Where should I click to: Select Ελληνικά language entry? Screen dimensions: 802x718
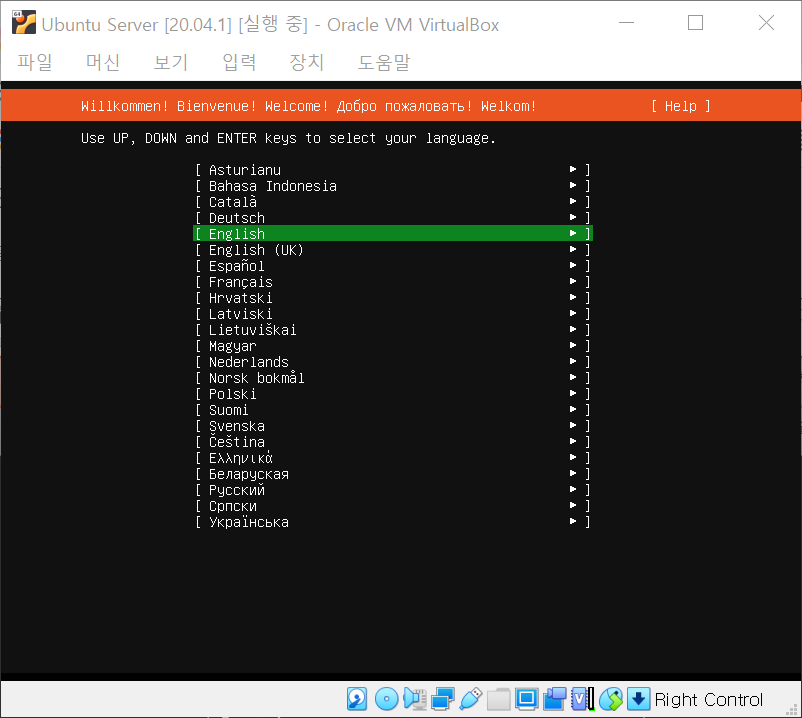tap(393, 458)
